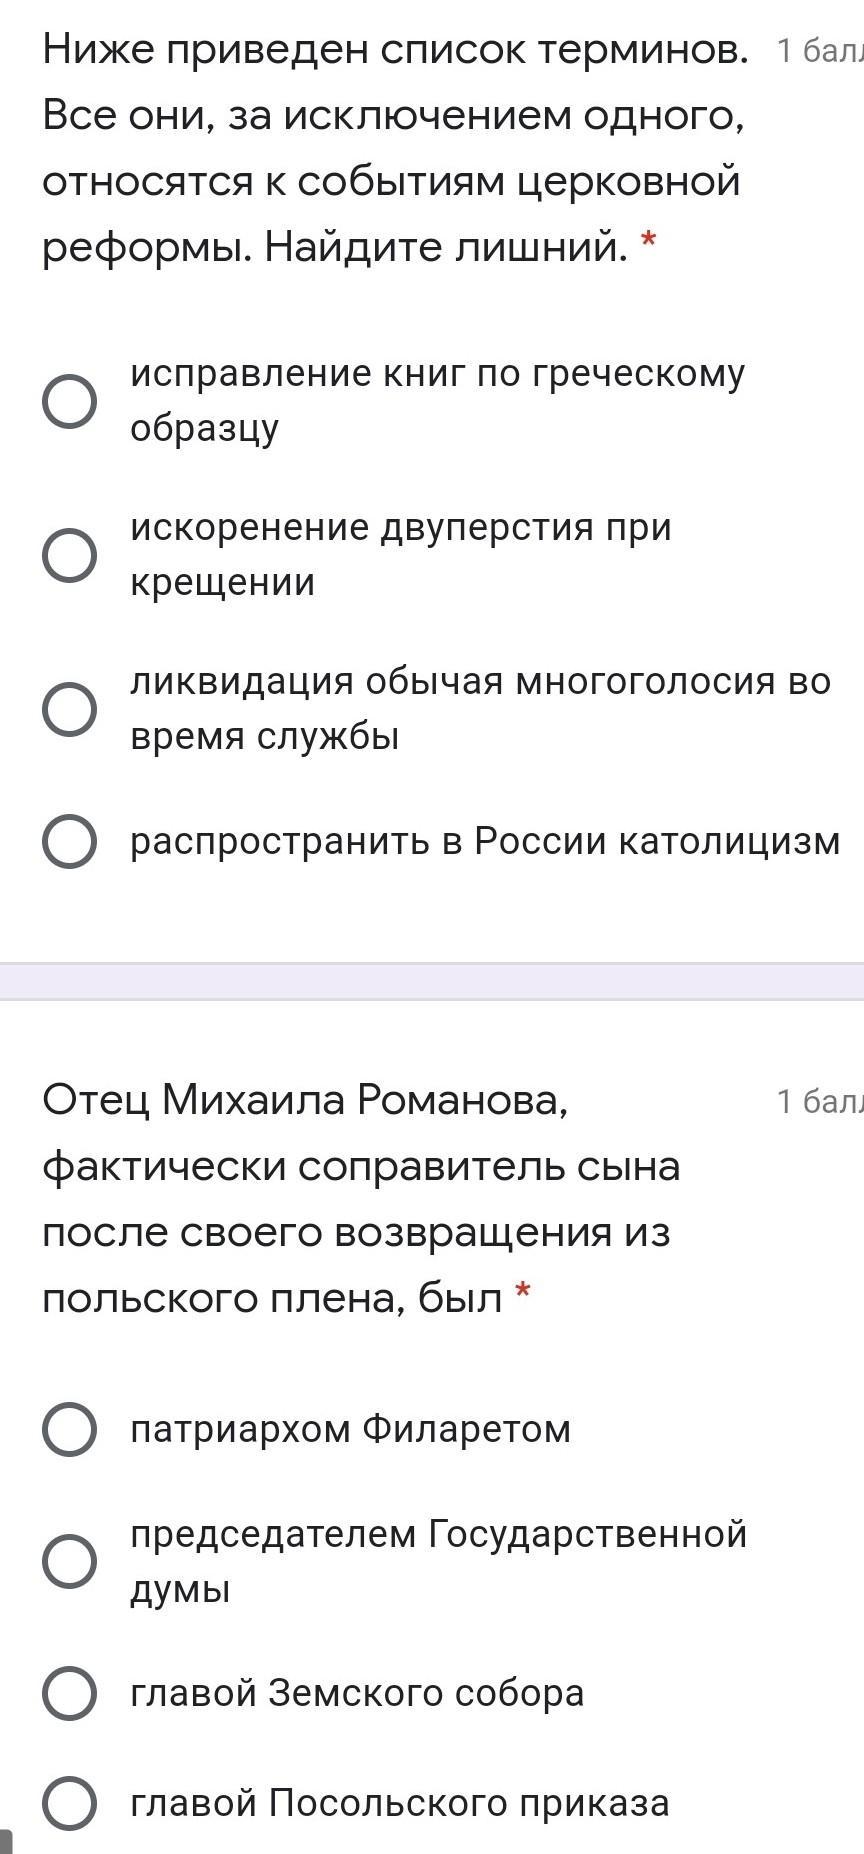Click '1 балл' beside the Михаил Романов question
The height and width of the screenshot is (1854, 864).
pyautogui.click(x=819, y=1102)
